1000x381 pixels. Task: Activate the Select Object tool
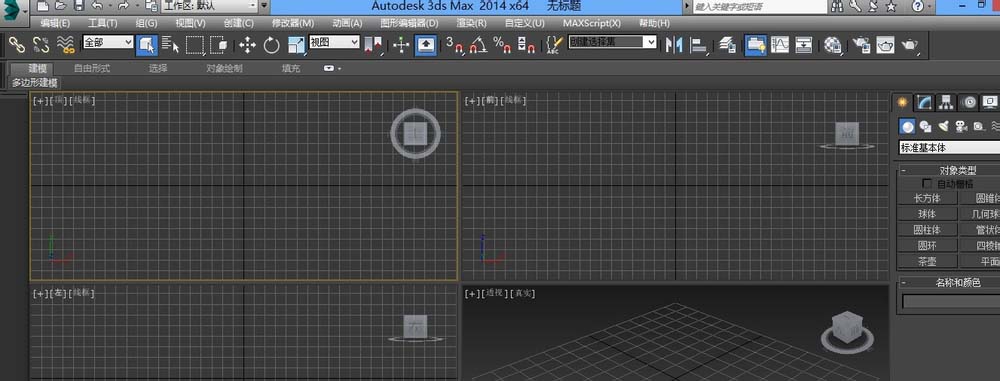pyautogui.click(x=147, y=45)
